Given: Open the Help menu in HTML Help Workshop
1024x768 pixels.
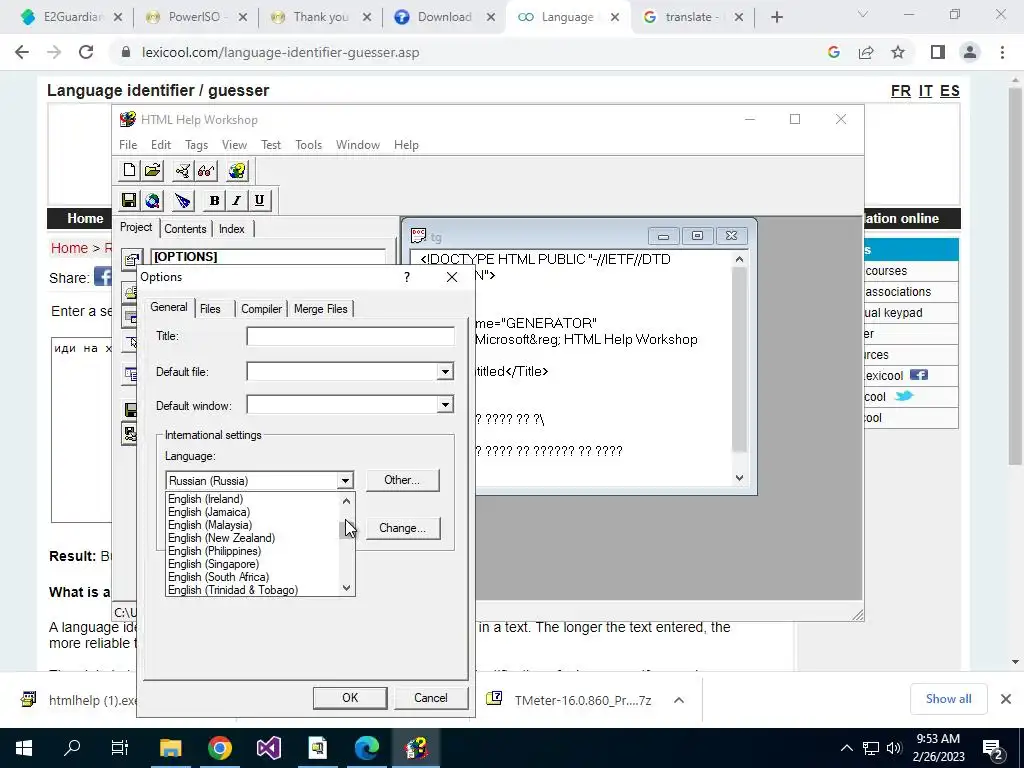Looking at the screenshot, I should (406, 145).
